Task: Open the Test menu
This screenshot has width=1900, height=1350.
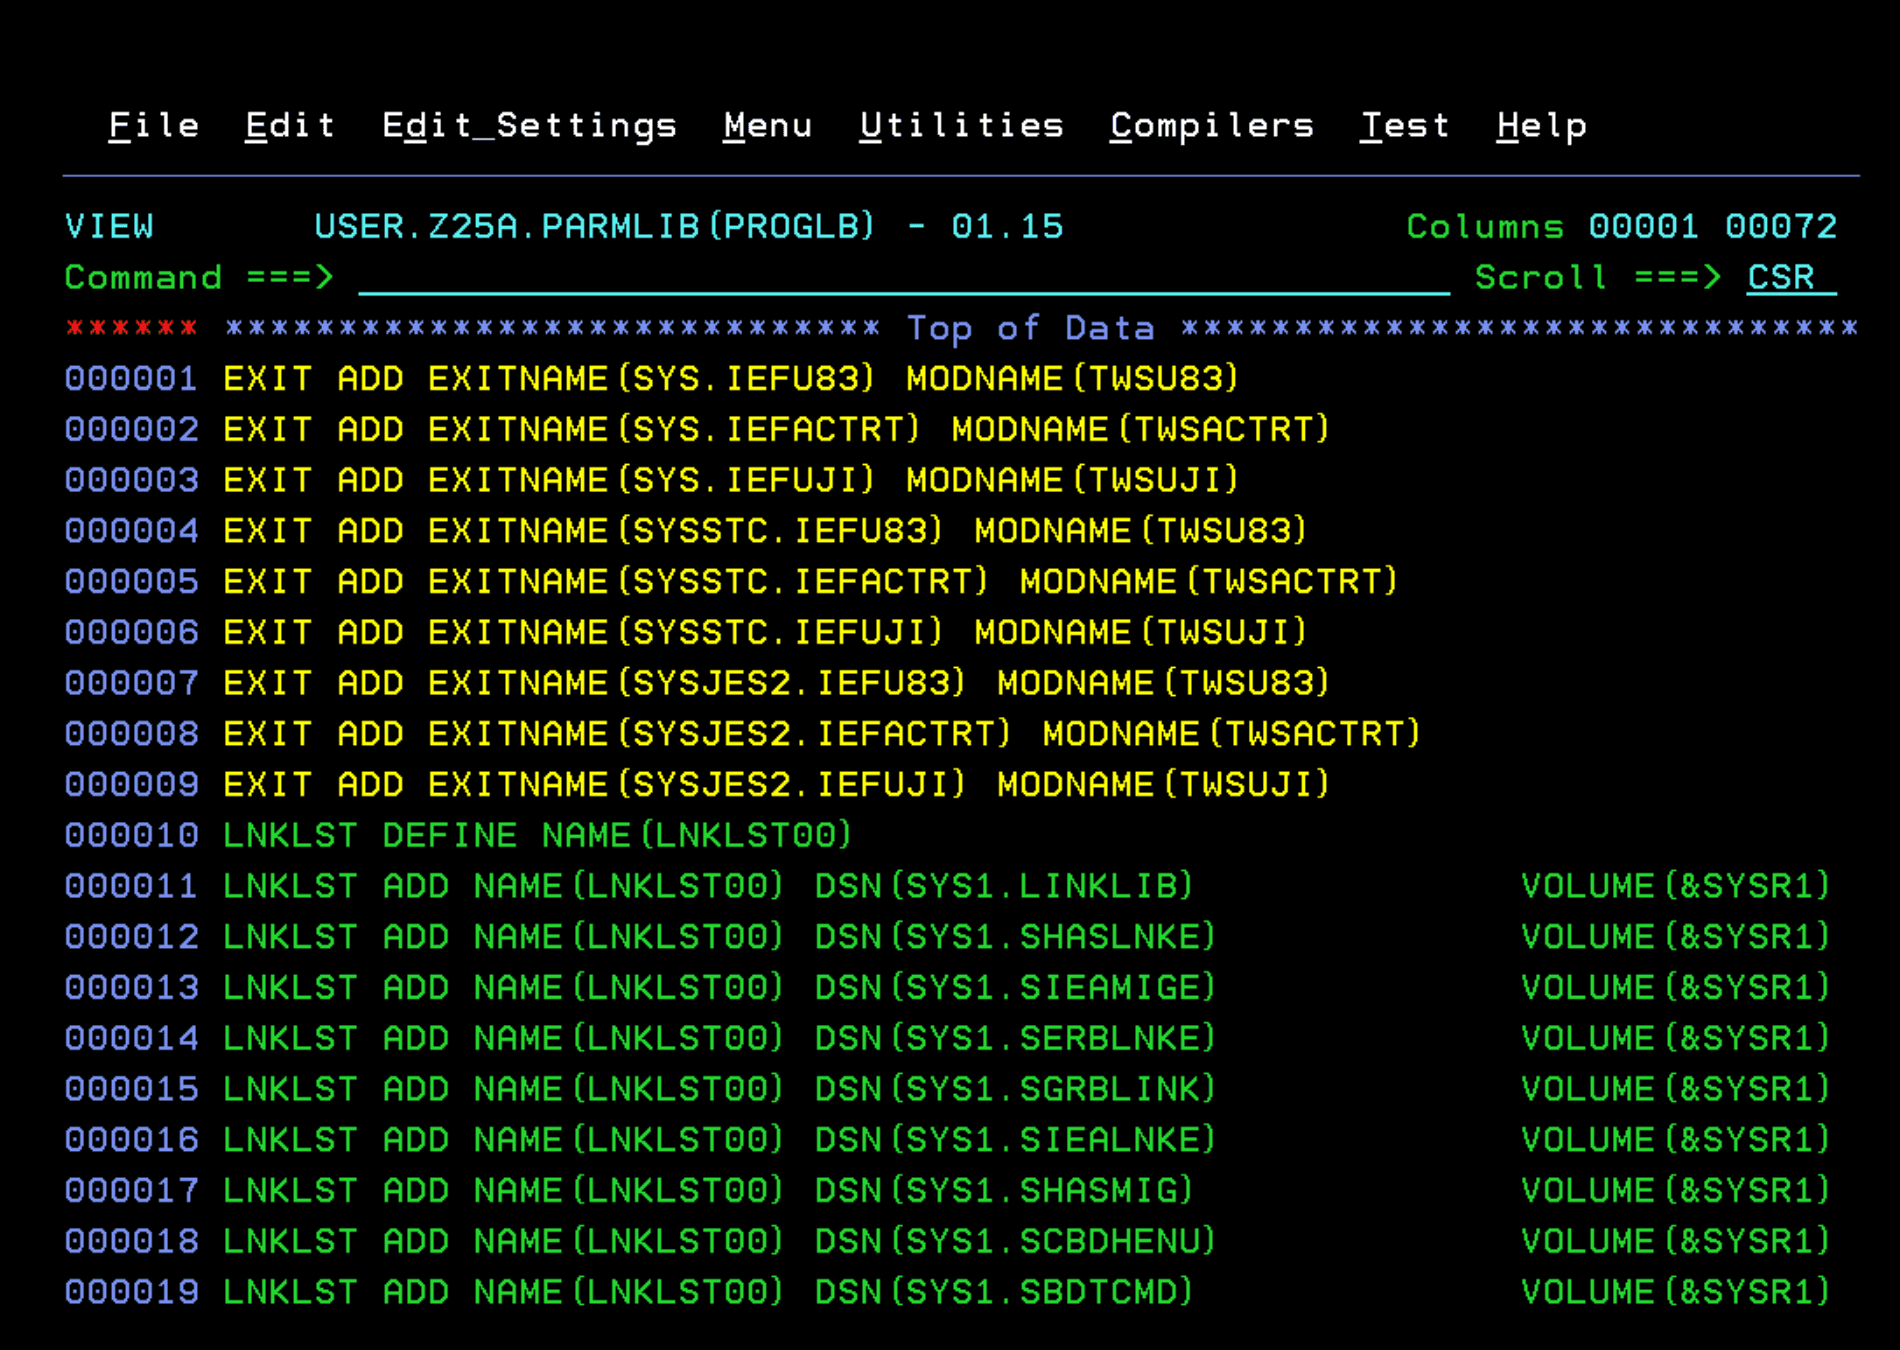Action: [1404, 126]
